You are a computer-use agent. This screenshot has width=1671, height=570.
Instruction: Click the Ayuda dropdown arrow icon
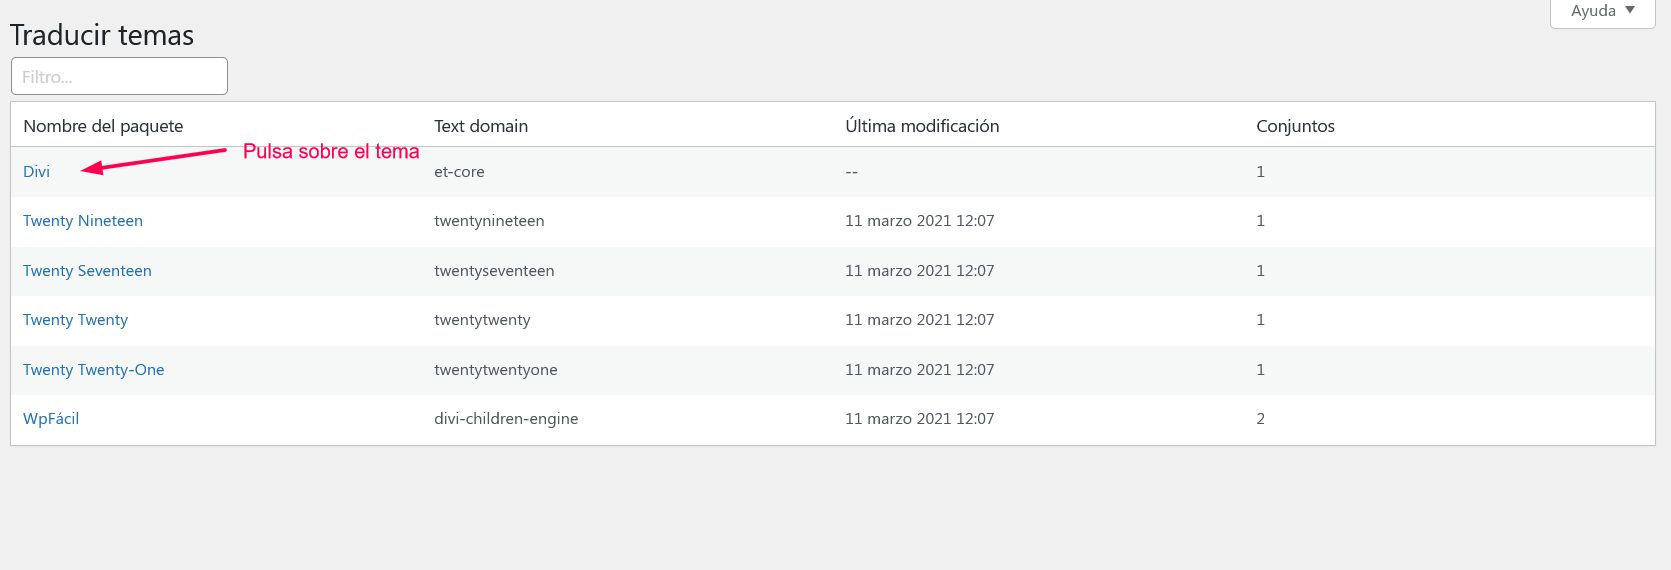point(1630,10)
